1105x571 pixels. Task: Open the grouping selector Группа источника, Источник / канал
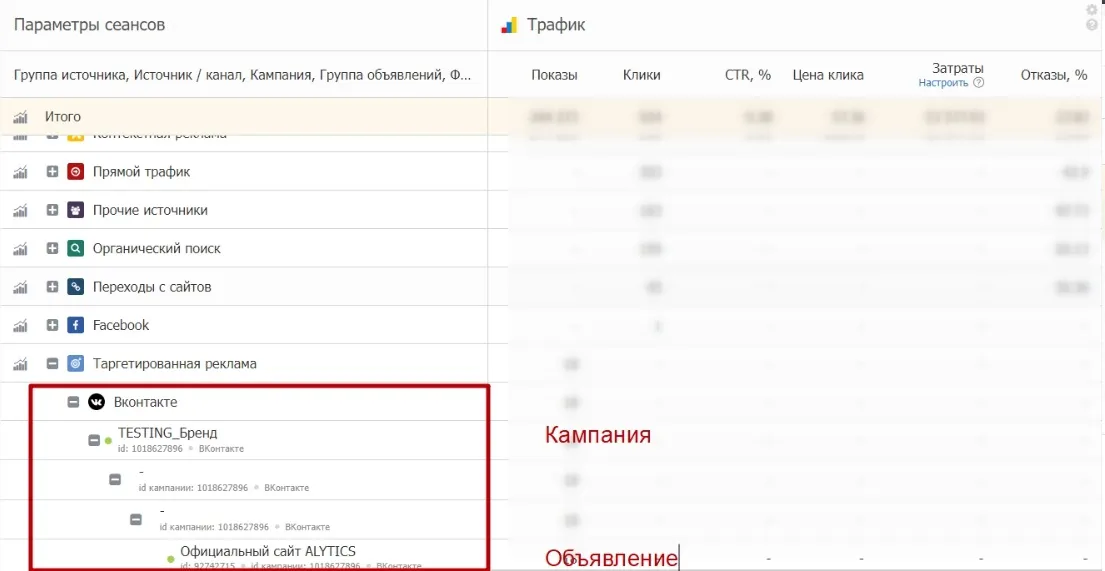pyautogui.click(x=242, y=75)
